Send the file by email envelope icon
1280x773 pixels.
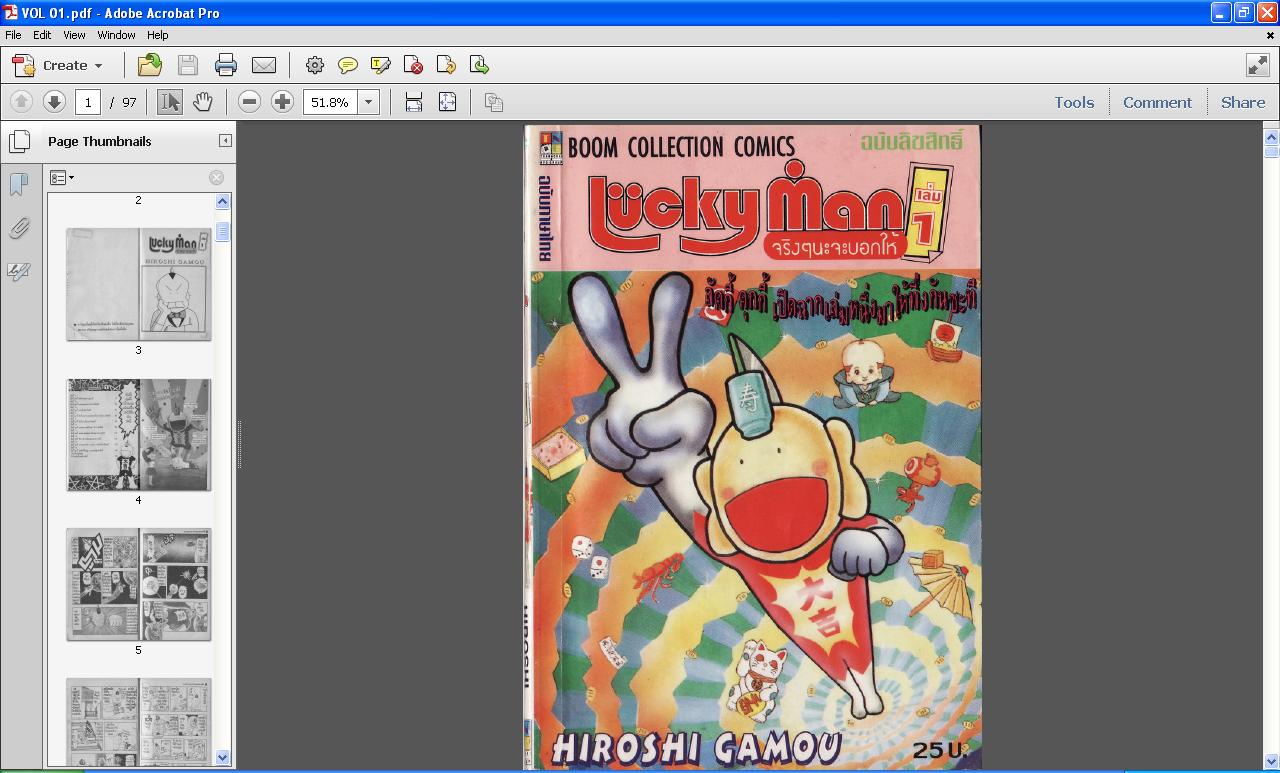coord(264,65)
